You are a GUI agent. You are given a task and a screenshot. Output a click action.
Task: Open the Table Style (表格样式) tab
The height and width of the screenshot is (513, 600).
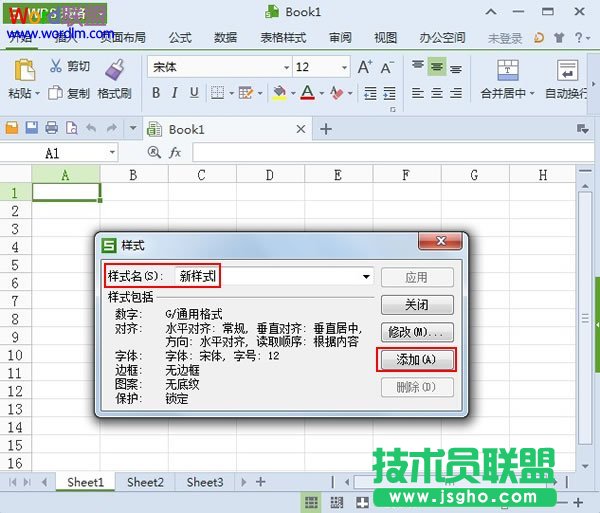tap(283, 38)
